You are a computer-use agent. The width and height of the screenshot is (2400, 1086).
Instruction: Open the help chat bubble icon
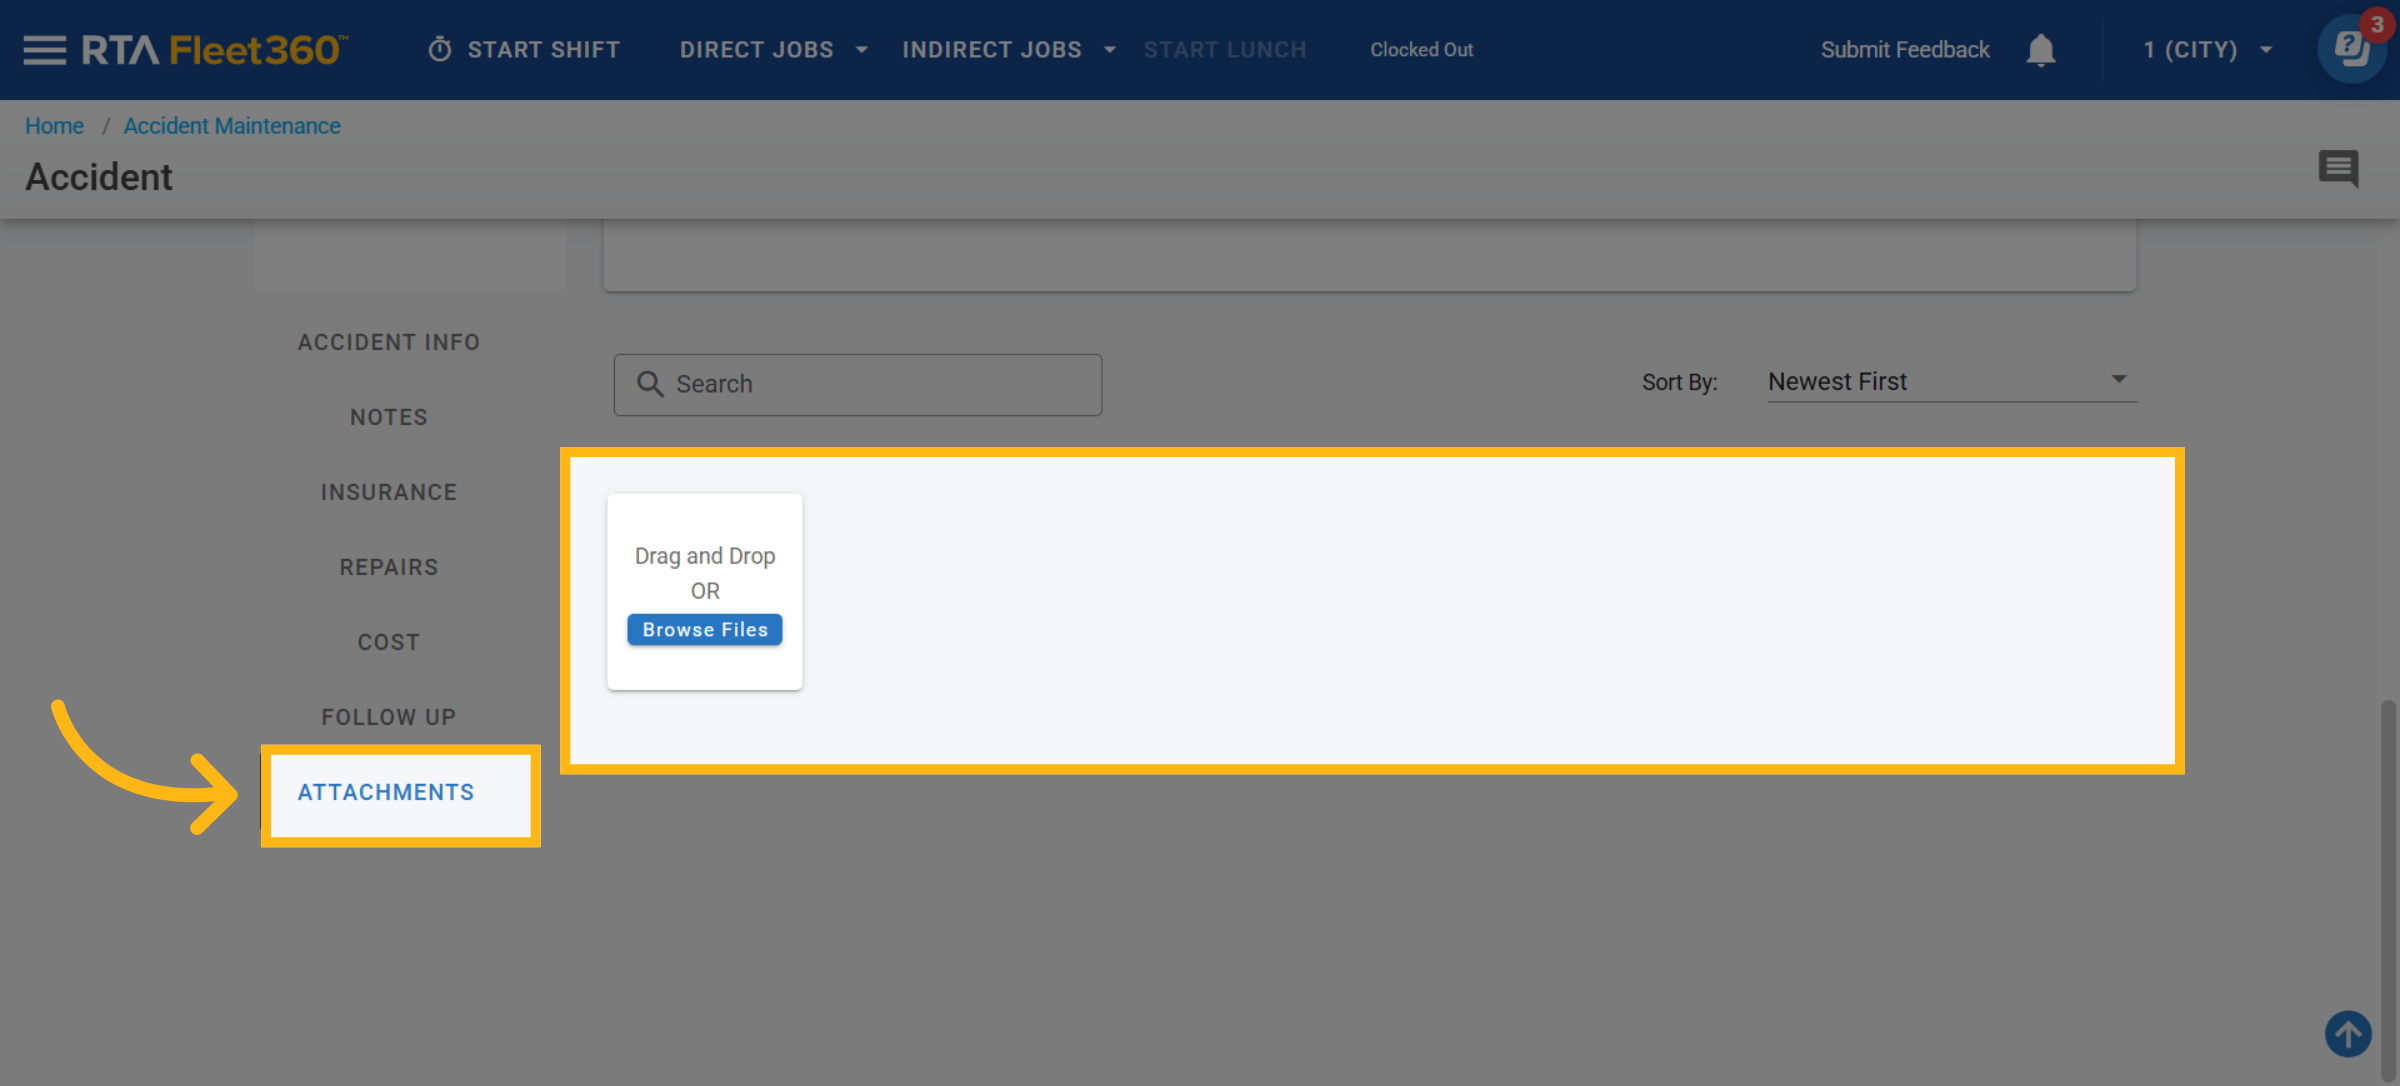coord(2351,50)
